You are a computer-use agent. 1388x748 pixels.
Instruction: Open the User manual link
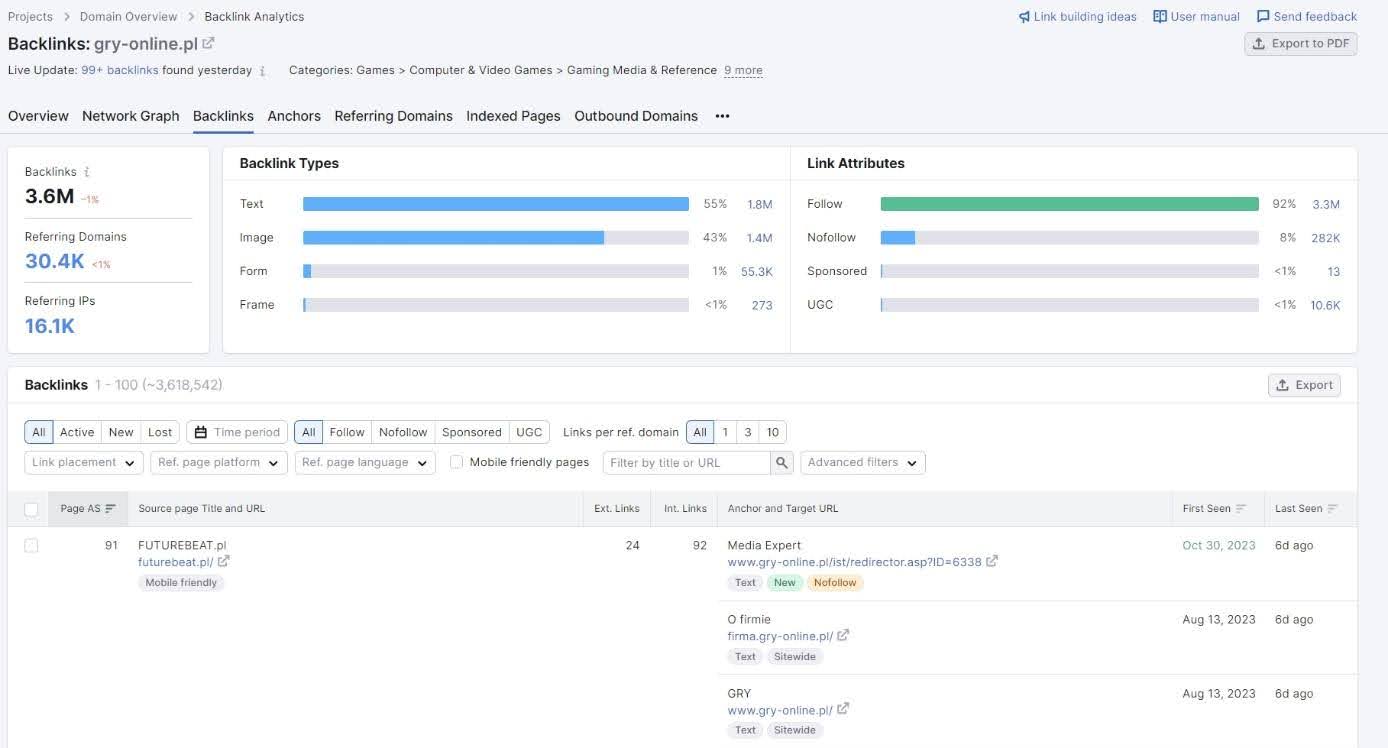[1196, 17]
